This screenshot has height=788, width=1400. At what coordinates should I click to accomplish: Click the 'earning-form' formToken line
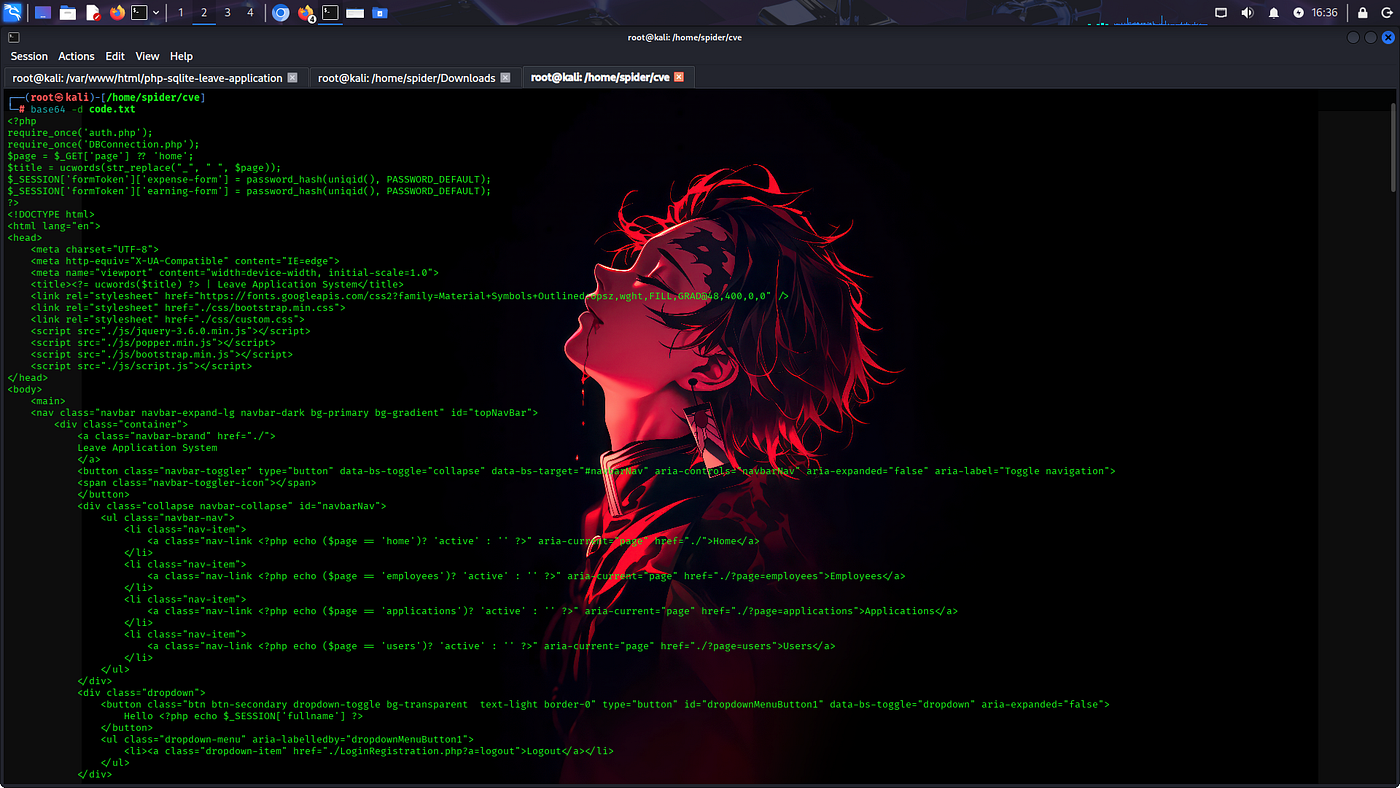[249, 191]
